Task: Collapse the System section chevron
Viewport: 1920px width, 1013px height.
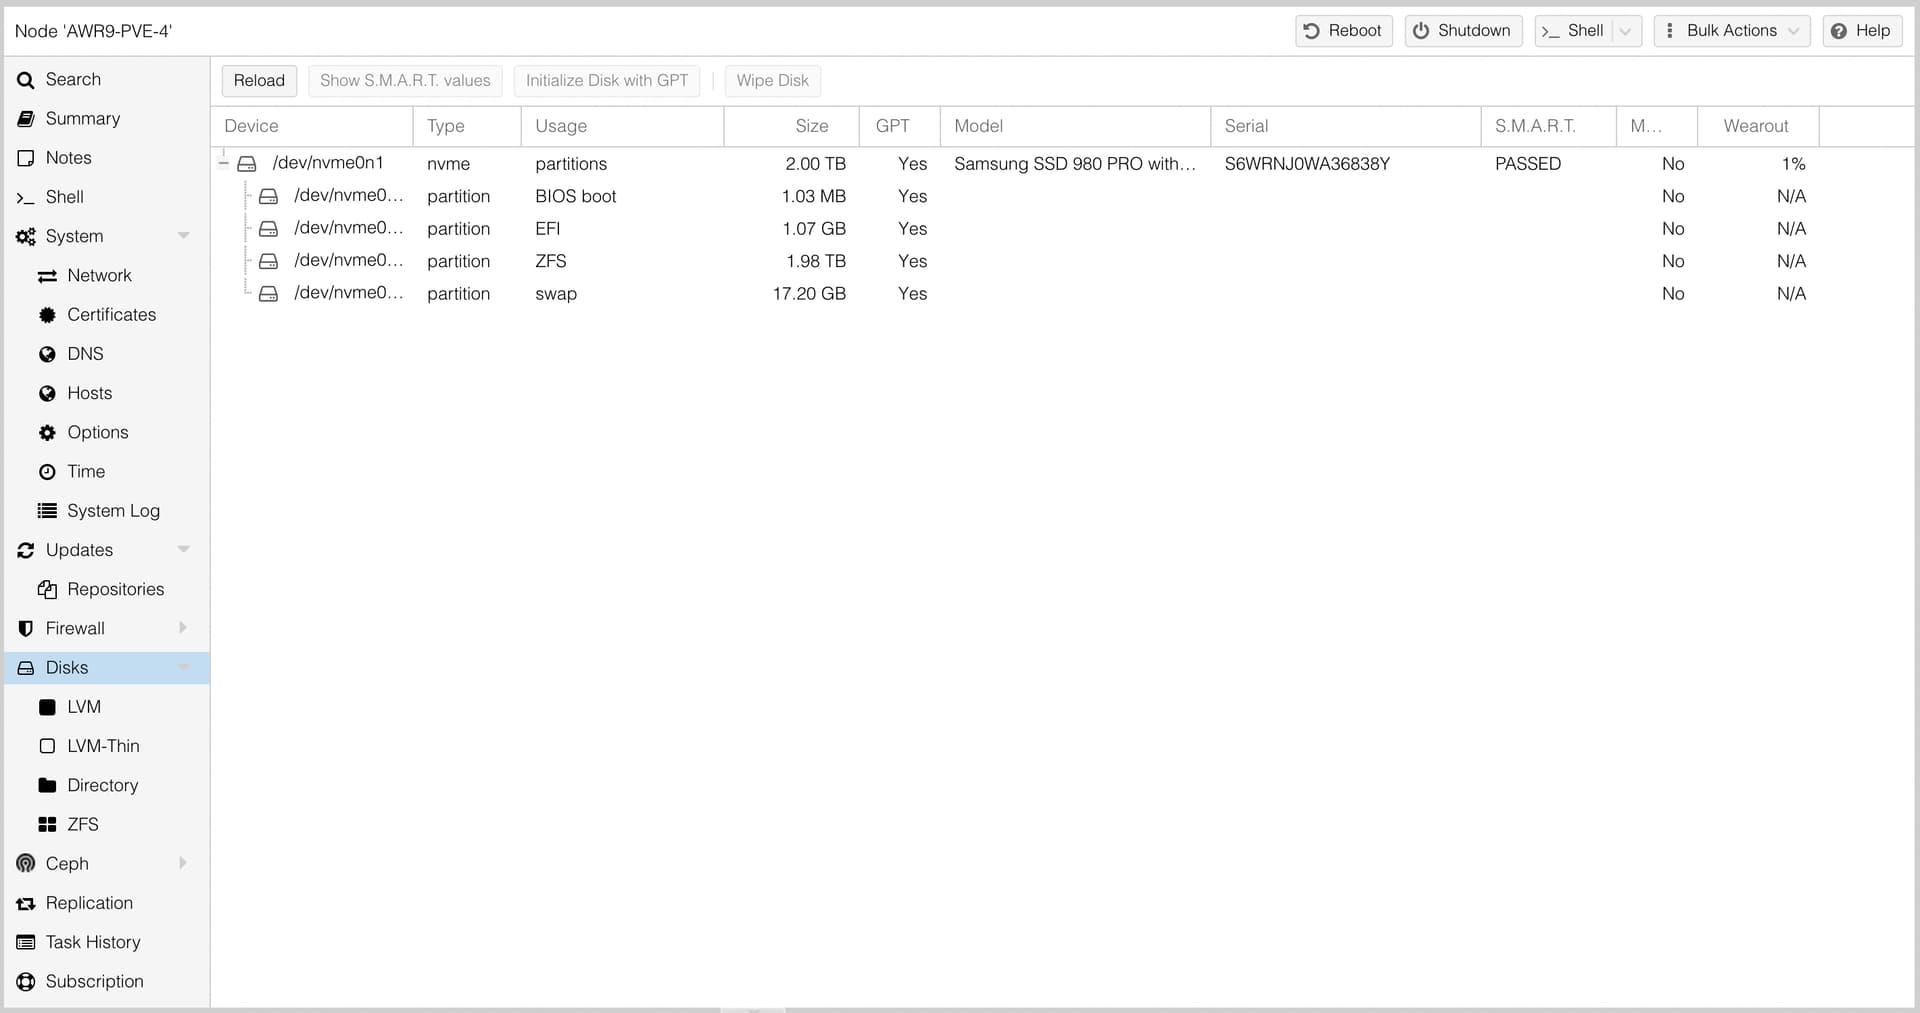Action: click(184, 235)
